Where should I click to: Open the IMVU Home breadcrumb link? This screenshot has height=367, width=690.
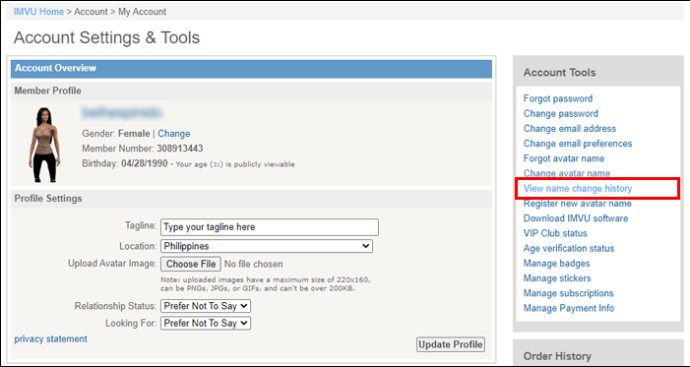click(39, 12)
